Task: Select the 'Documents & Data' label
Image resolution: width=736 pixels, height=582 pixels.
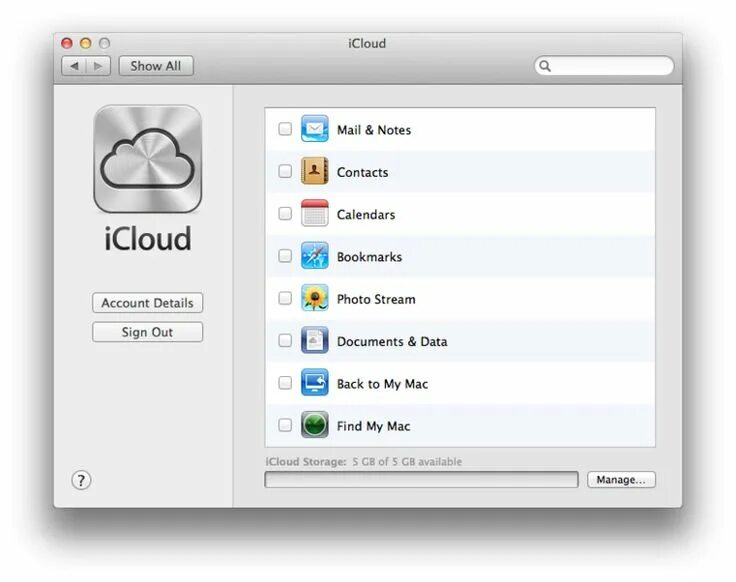Action: click(x=392, y=341)
